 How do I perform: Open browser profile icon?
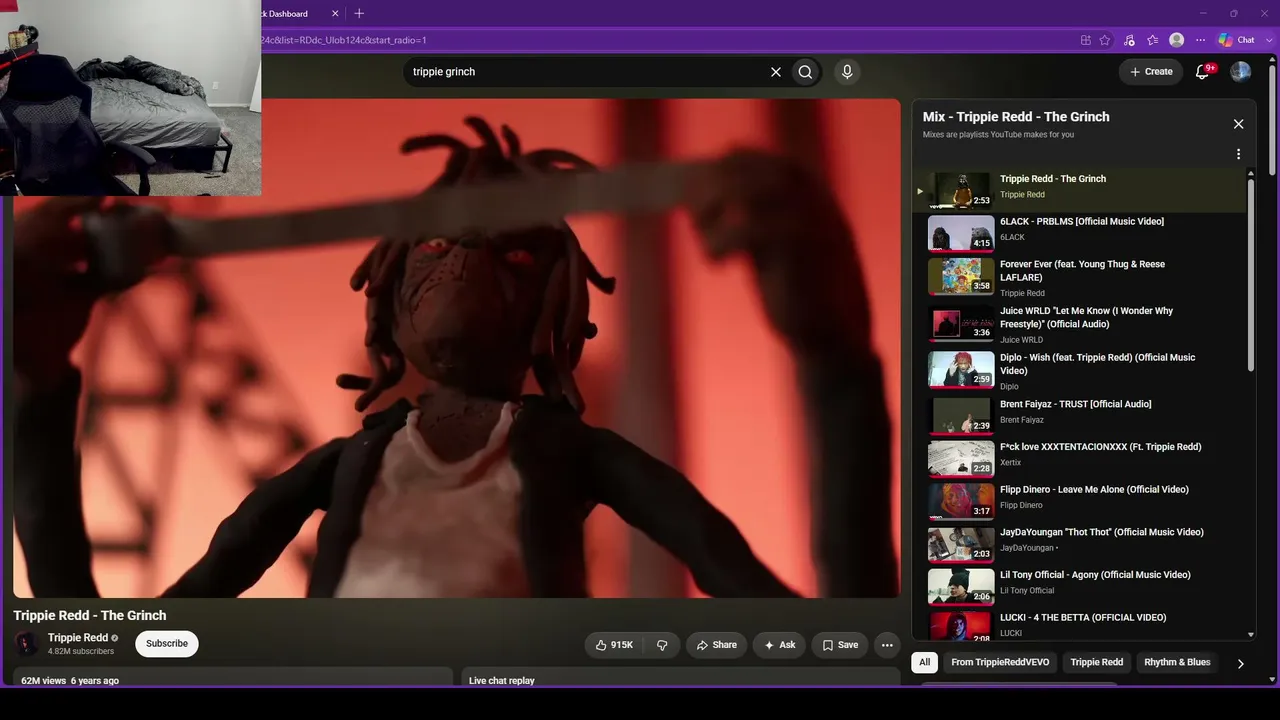pos(1177,40)
